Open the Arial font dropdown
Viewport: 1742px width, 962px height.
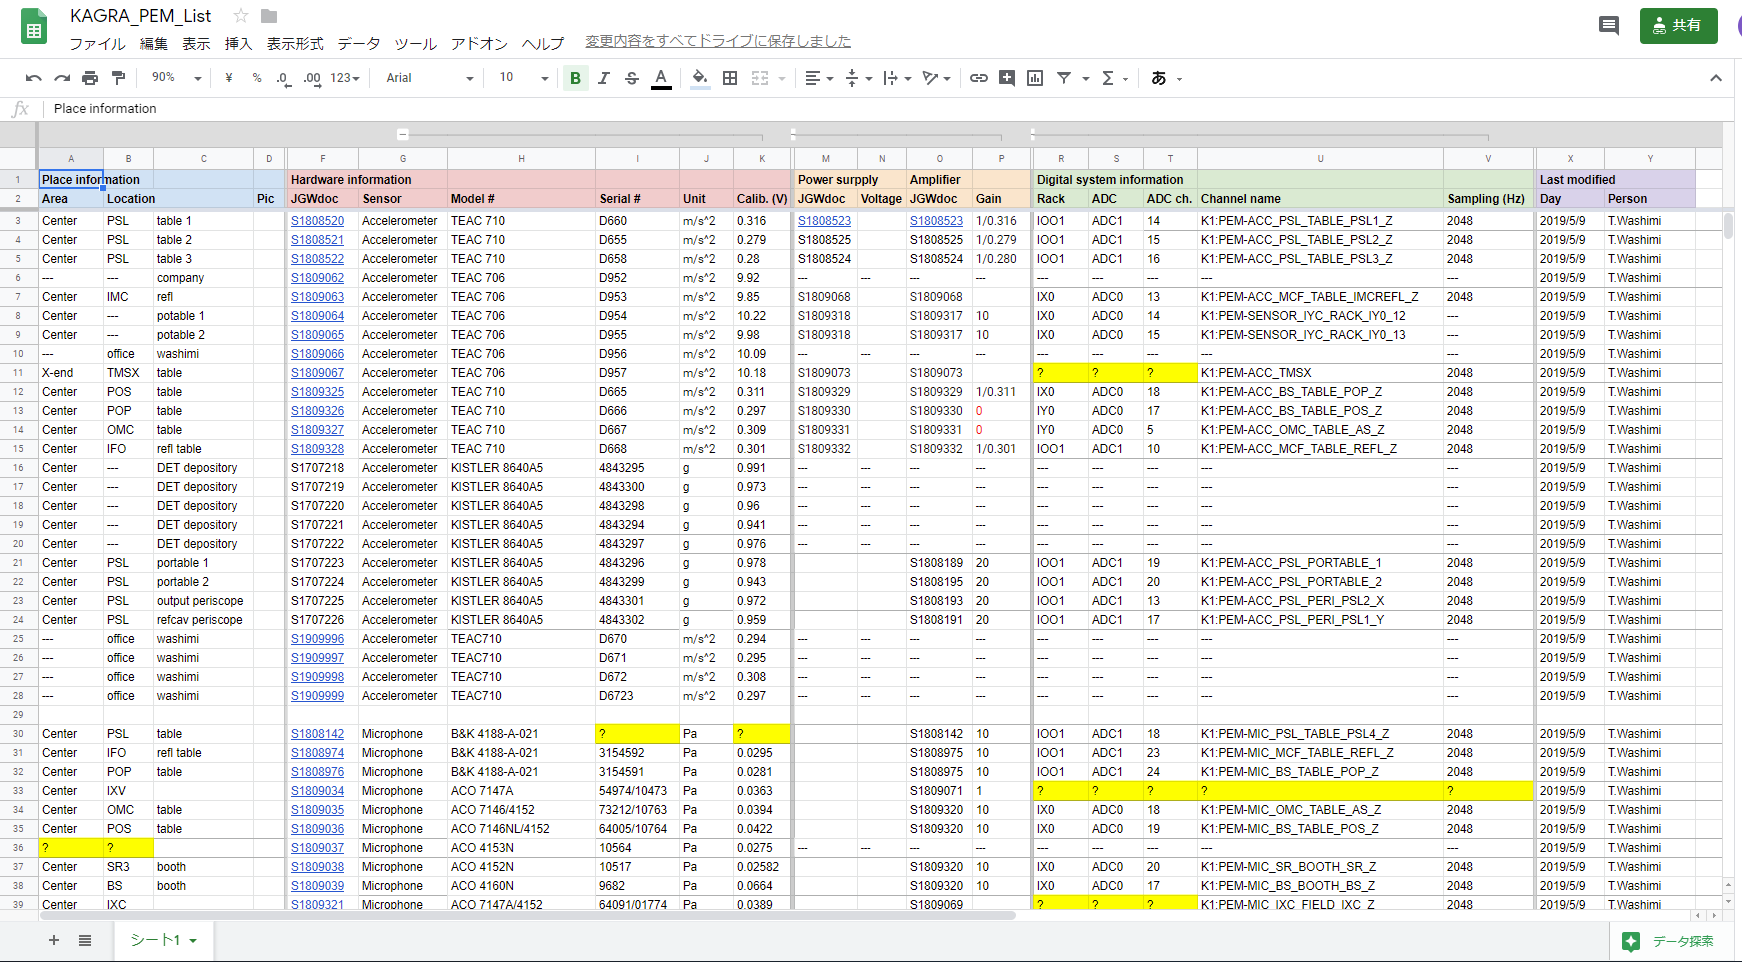coord(430,78)
